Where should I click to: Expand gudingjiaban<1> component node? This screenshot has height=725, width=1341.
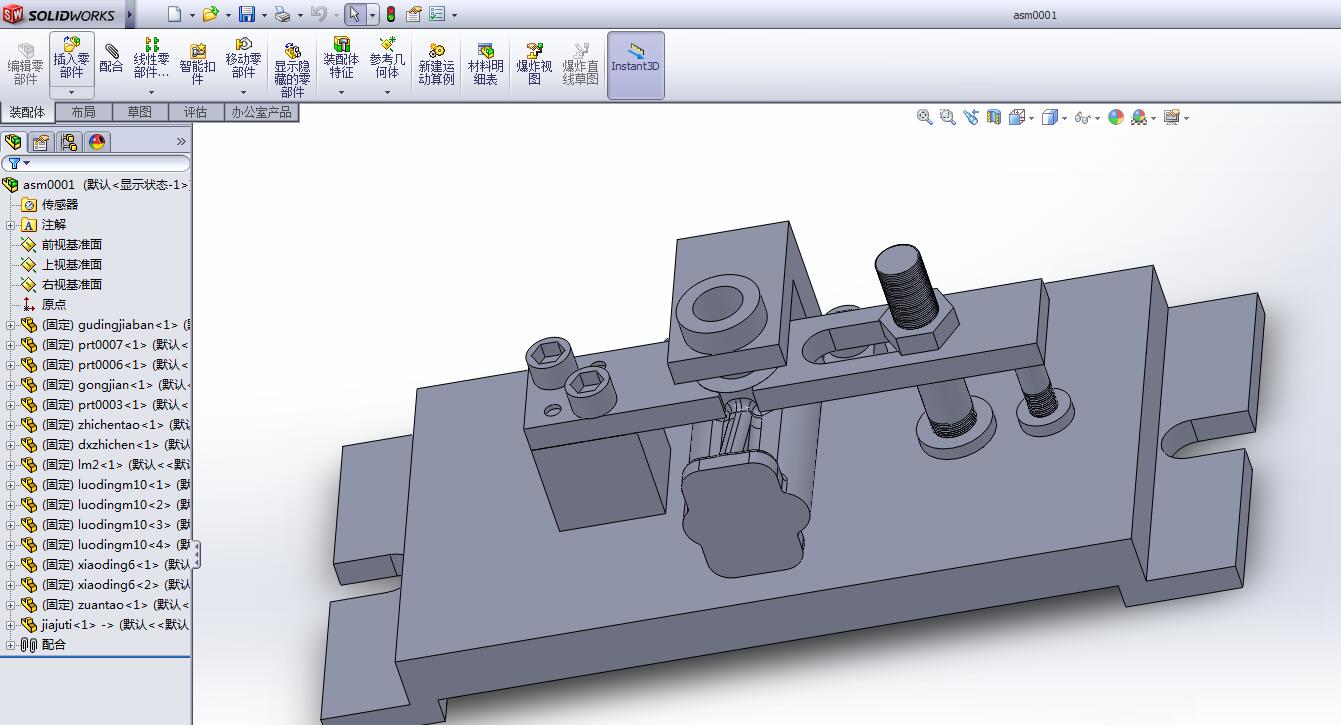click(11, 325)
